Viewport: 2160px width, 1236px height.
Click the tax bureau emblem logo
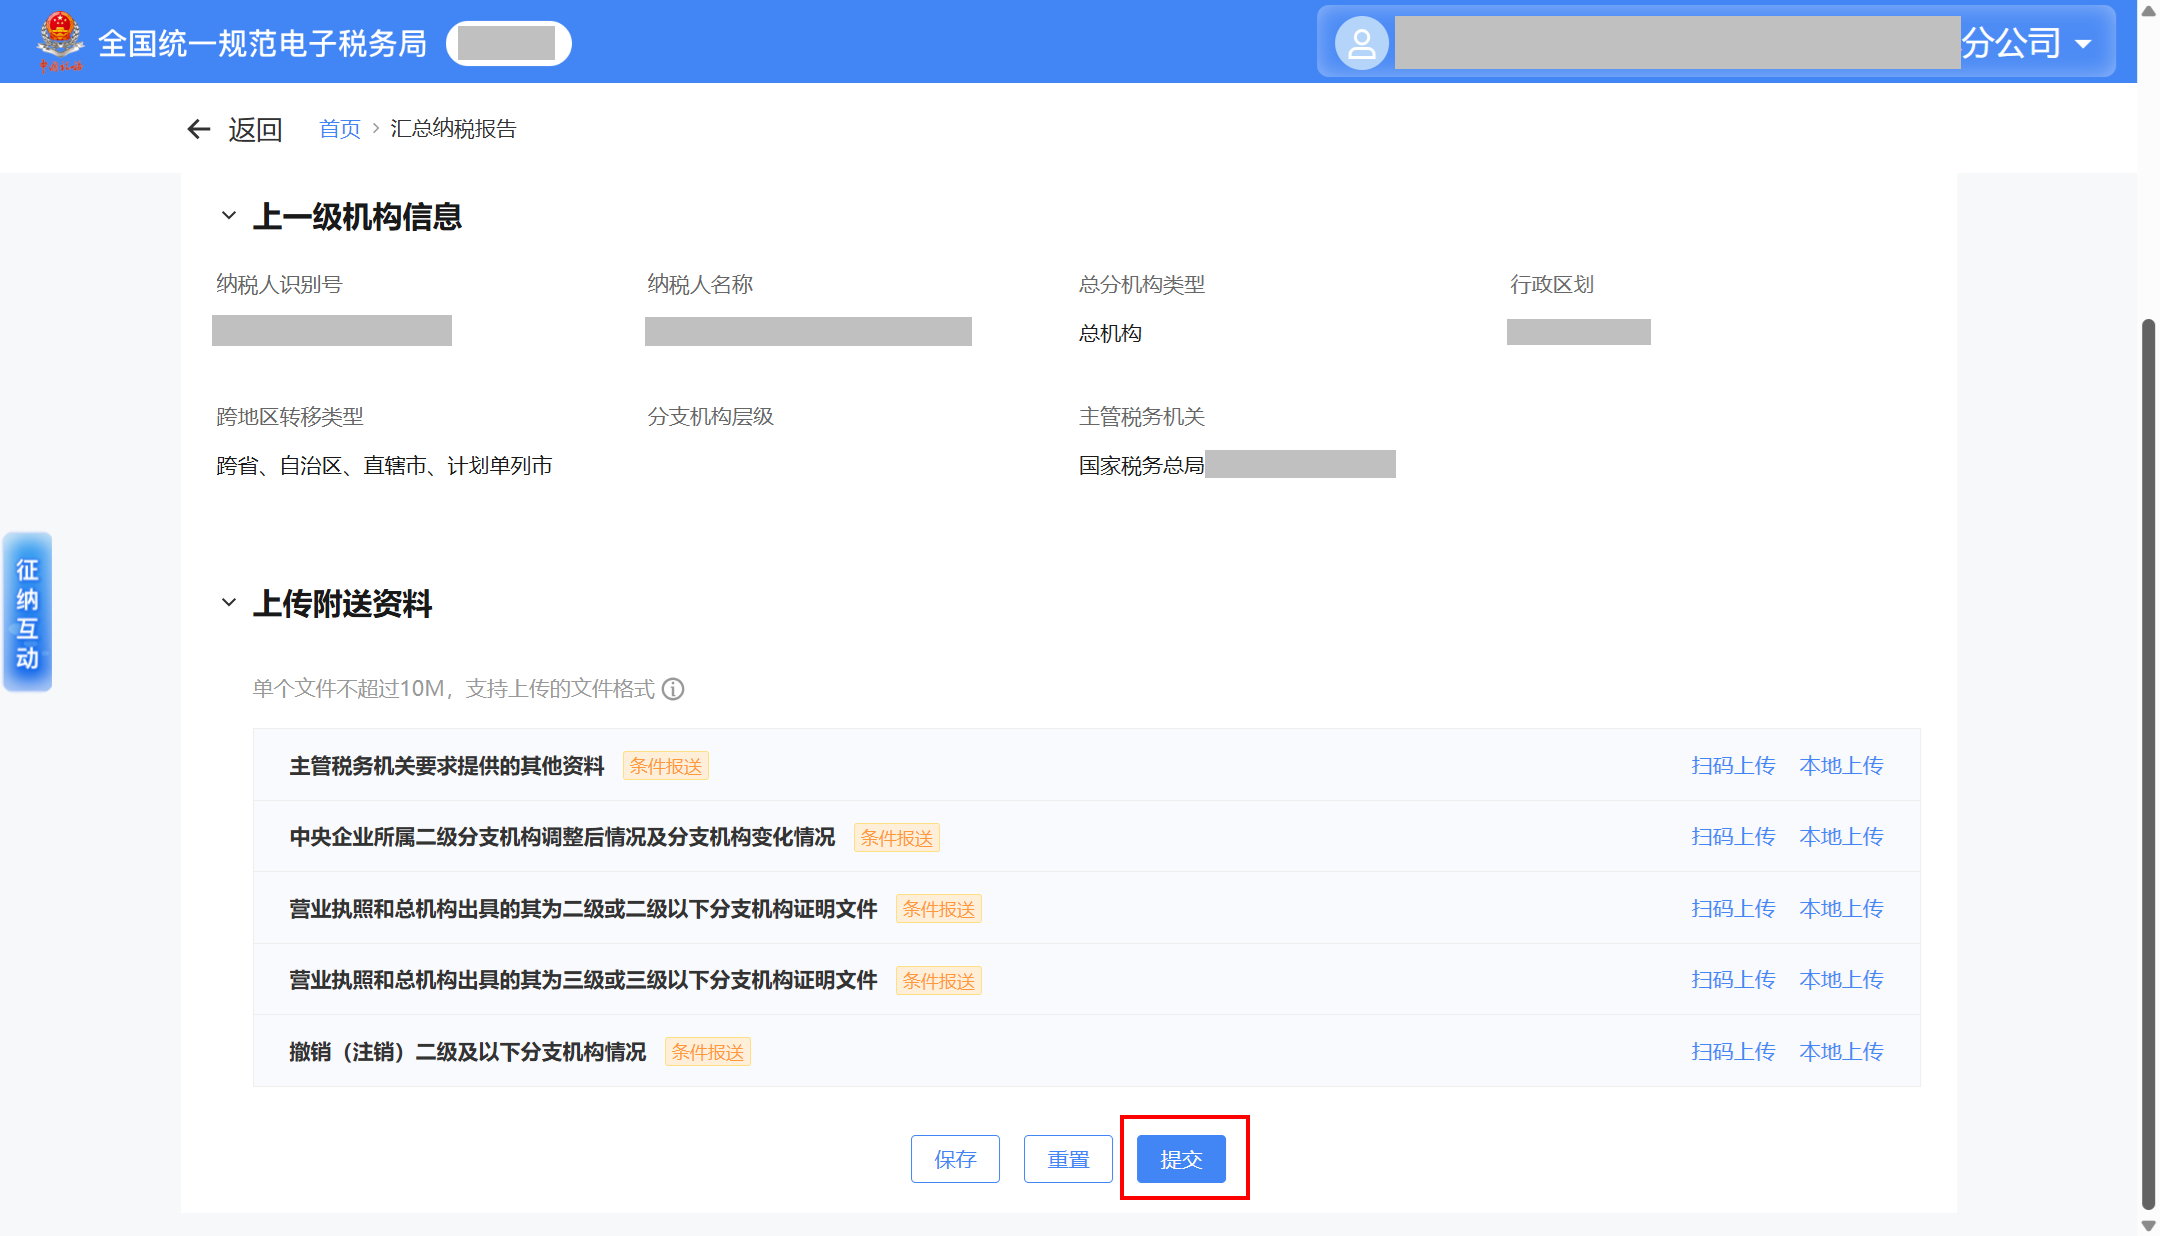(x=60, y=41)
